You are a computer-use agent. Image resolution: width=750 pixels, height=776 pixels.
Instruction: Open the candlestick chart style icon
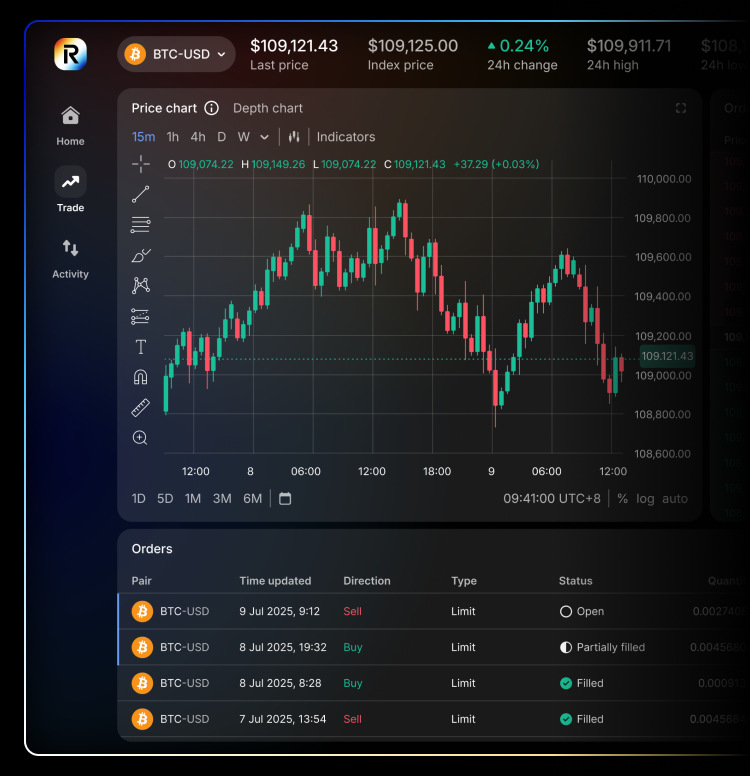click(294, 137)
